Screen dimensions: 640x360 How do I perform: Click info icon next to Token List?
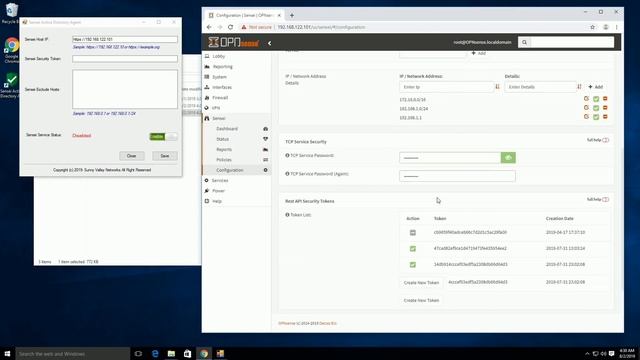[x=287, y=215]
